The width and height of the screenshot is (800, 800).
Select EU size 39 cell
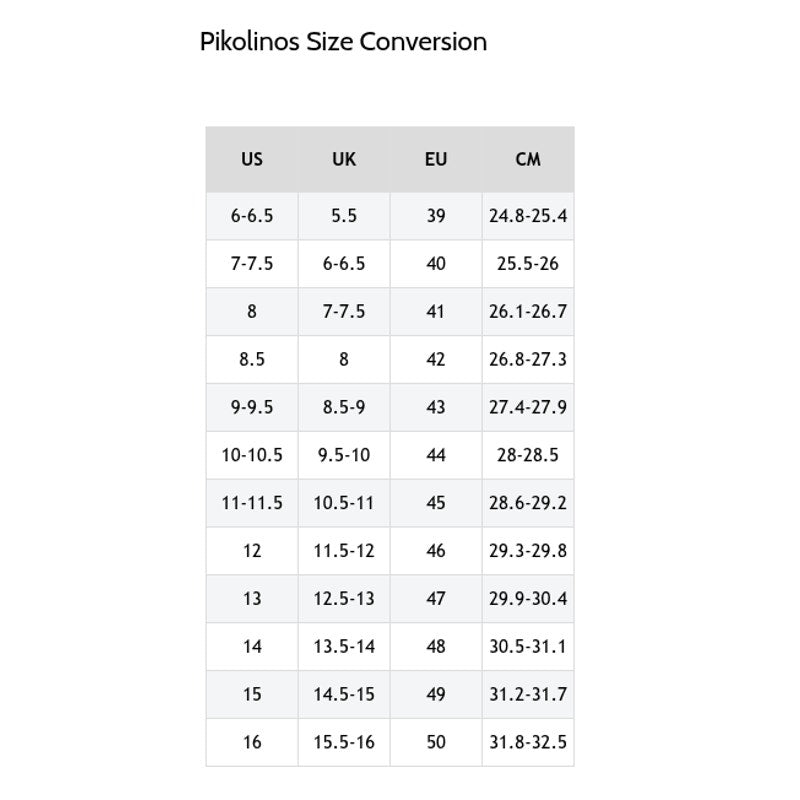click(436, 216)
